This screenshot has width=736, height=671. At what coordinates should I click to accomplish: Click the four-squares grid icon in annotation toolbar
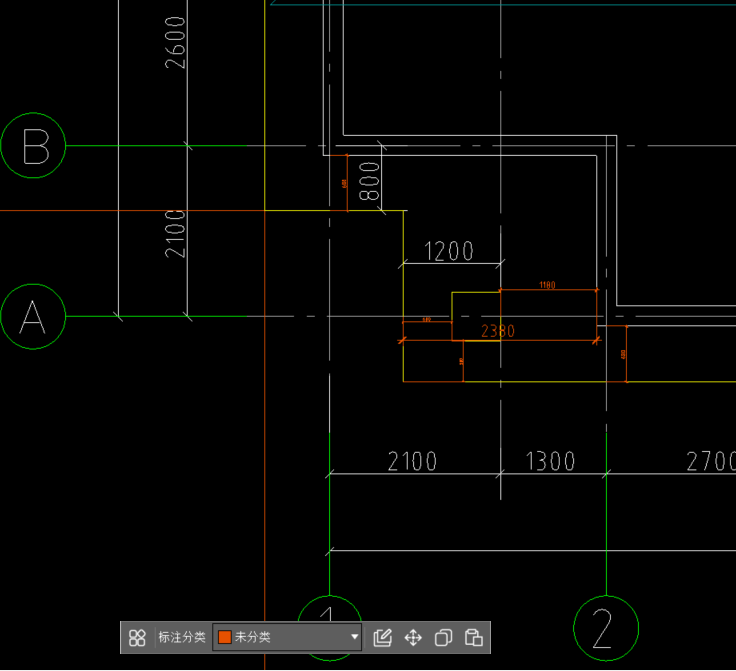[137, 638]
